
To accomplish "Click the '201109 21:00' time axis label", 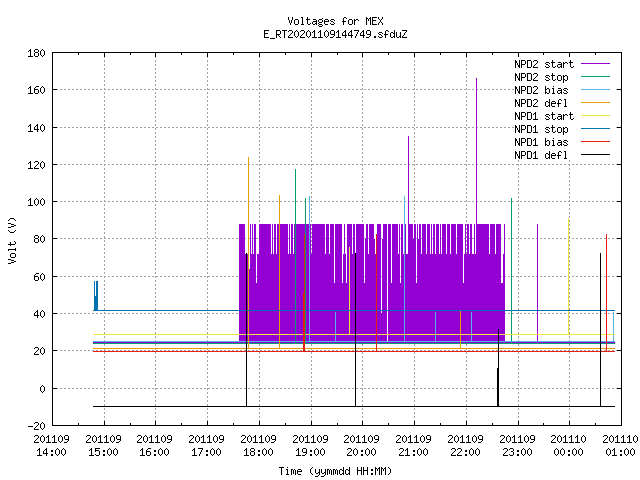I will pyautogui.click(x=413, y=446).
